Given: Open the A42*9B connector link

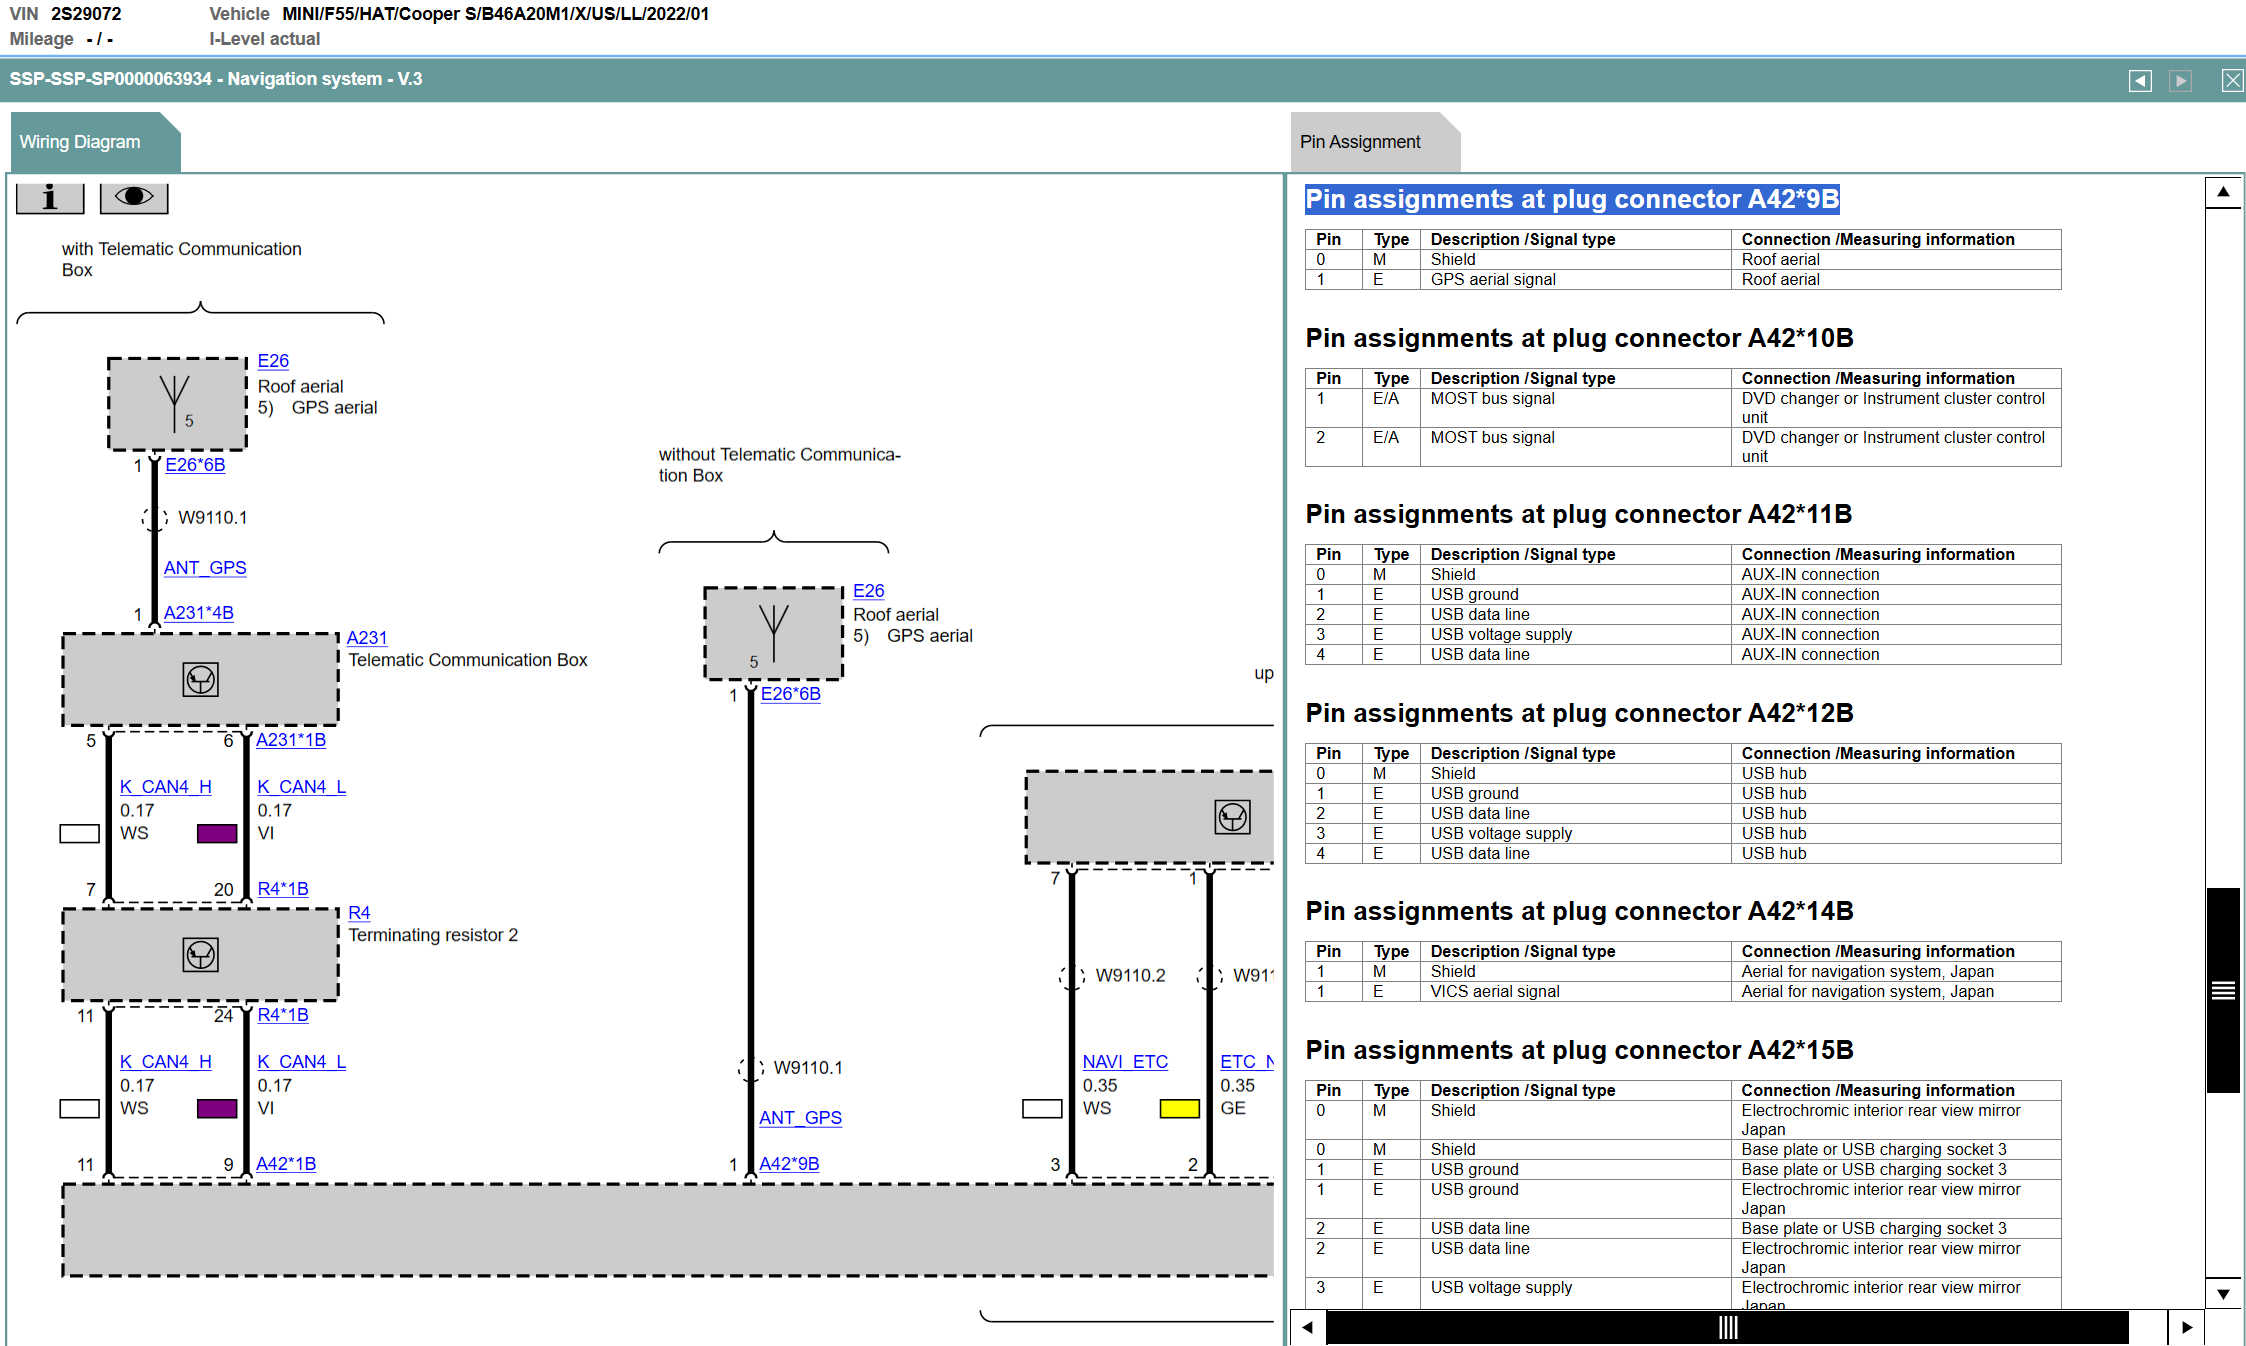Looking at the screenshot, I should tap(789, 1164).
